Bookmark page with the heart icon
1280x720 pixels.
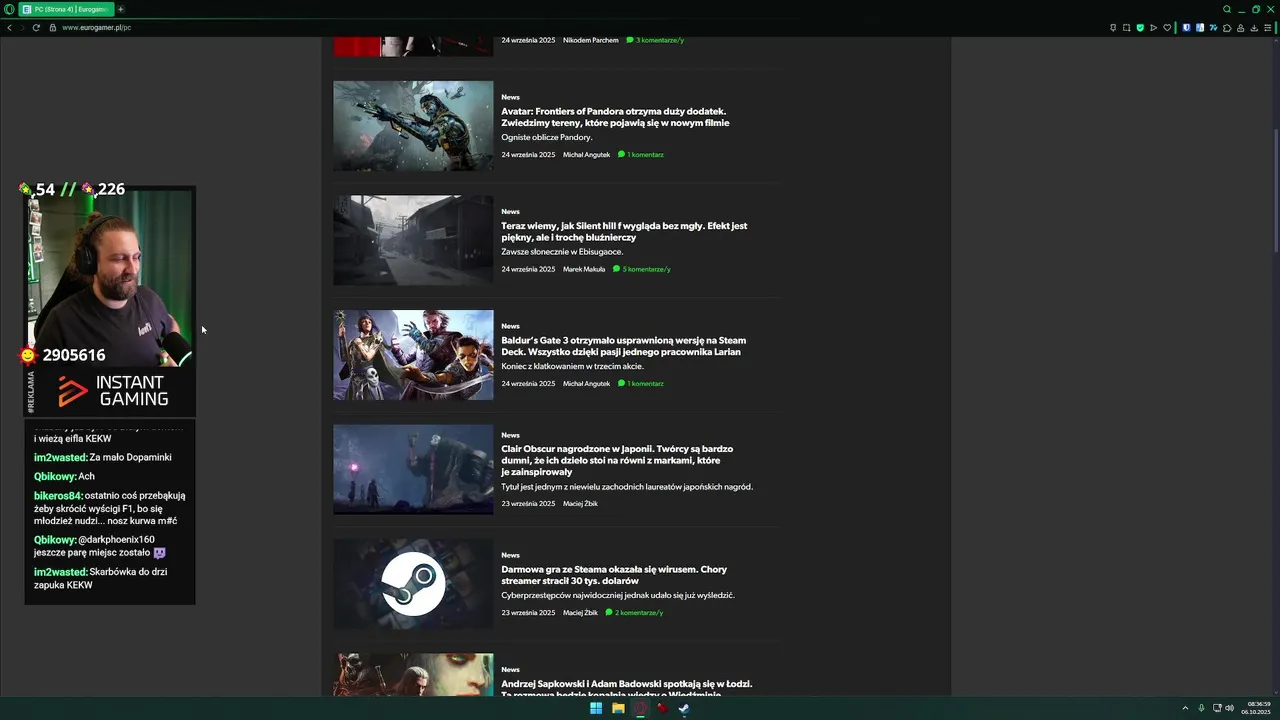point(1167,27)
